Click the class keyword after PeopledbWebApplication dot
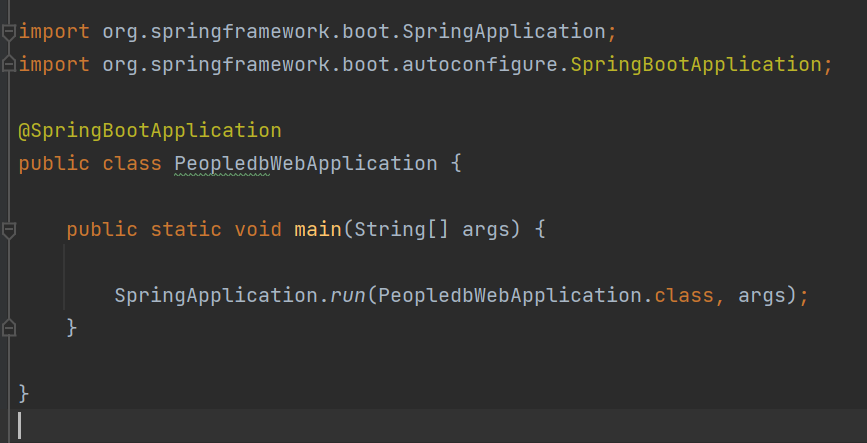 coord(684,295)
